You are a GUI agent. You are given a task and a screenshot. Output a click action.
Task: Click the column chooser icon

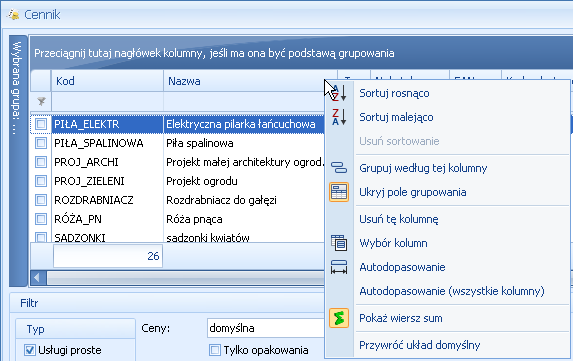(x=339, y=243)
